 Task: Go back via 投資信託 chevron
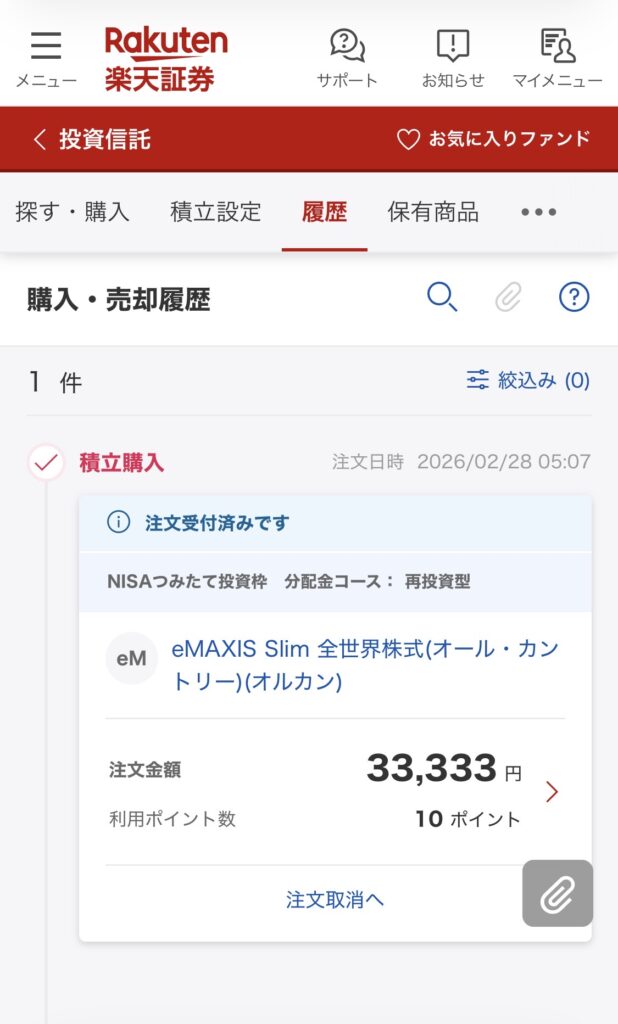92,139
